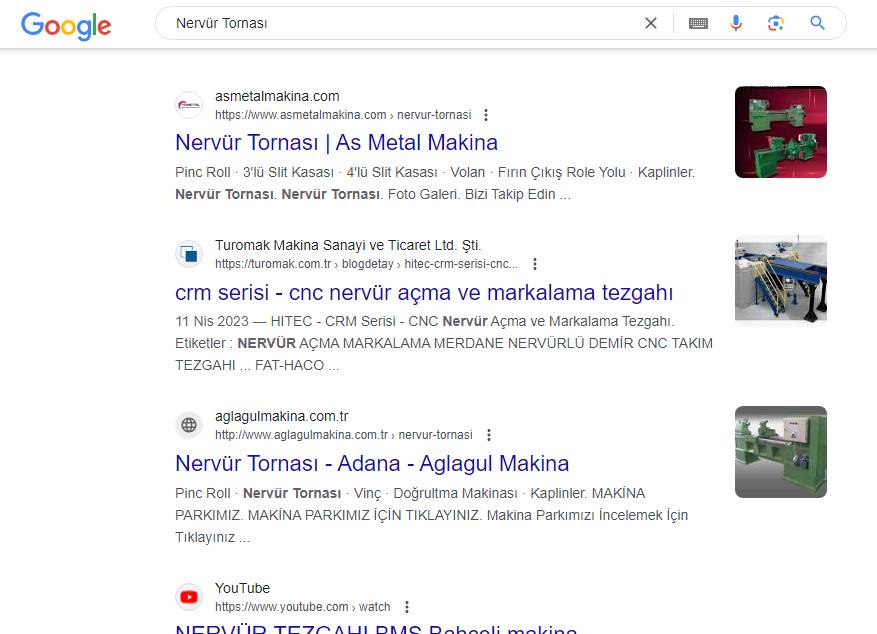Open "Nervür Tornası - Adana - Aglagul Makina"
The height and width of the screenshot is (634, 877).
click(x=372, y=464)
